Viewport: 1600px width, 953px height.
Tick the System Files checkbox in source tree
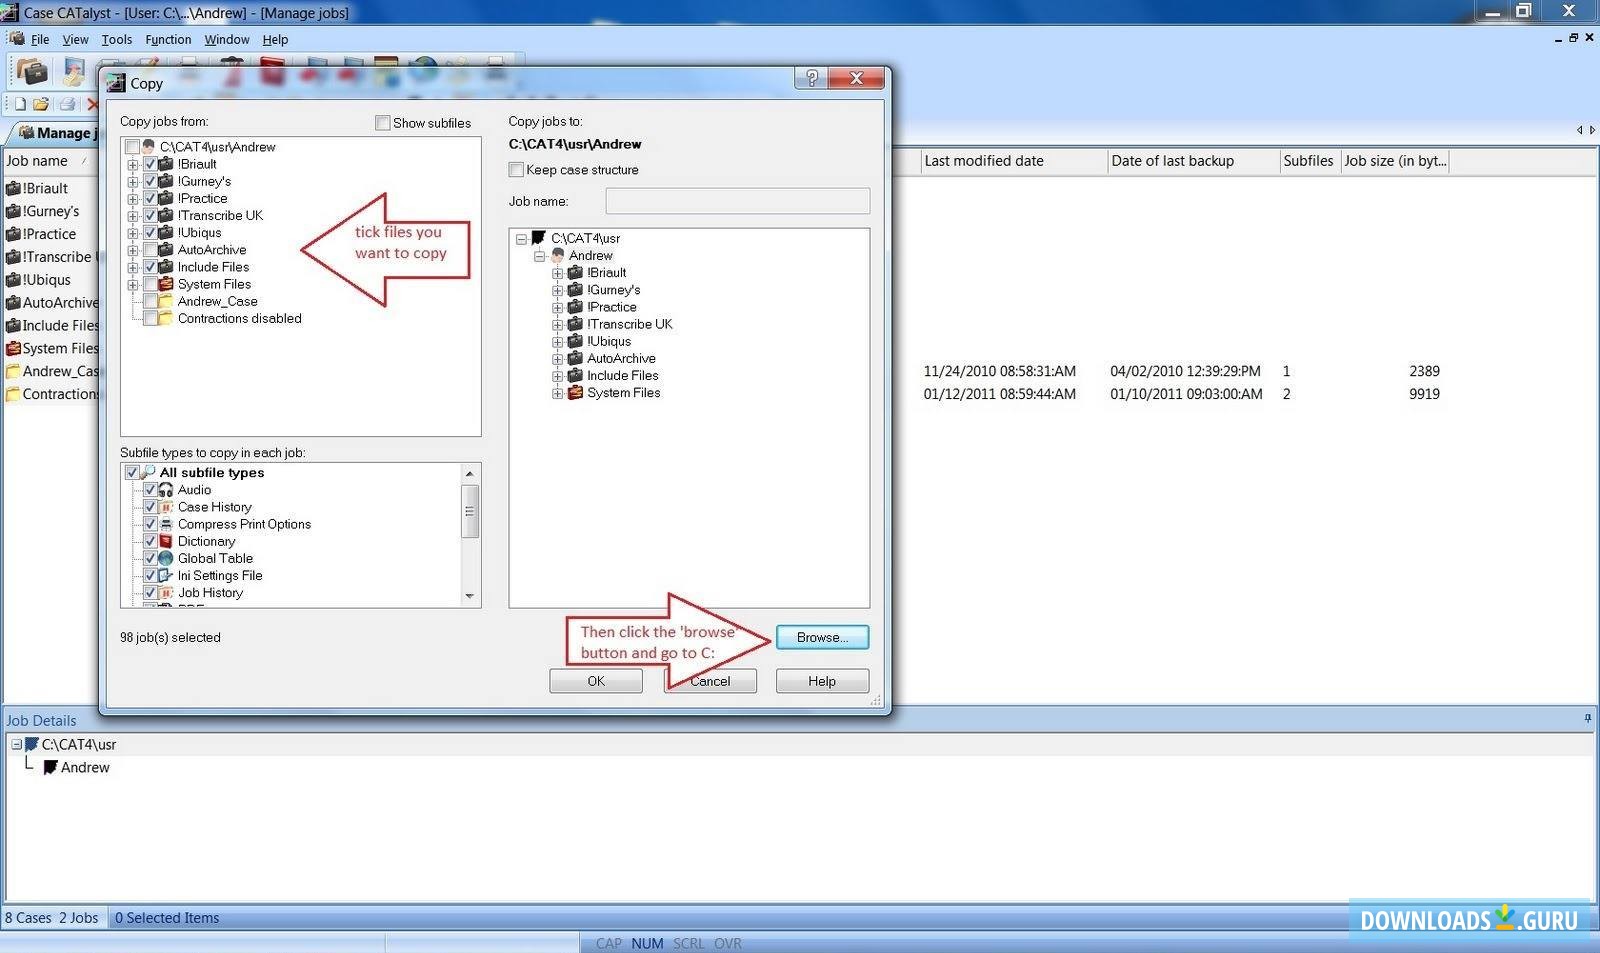click(150, 284)
